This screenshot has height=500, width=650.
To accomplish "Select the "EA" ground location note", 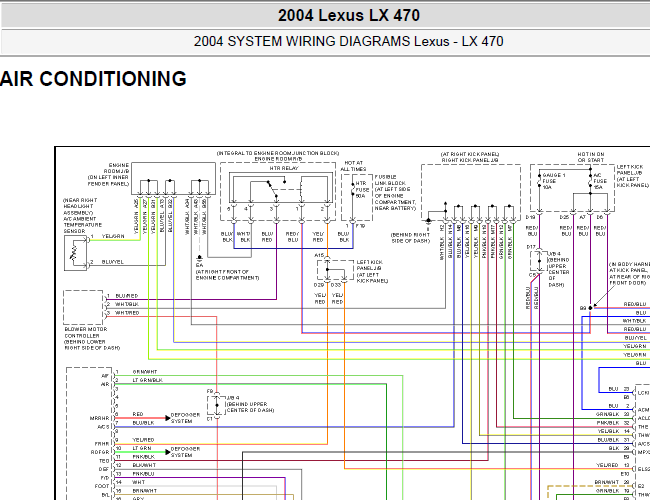I will click(x=227, y=274).
